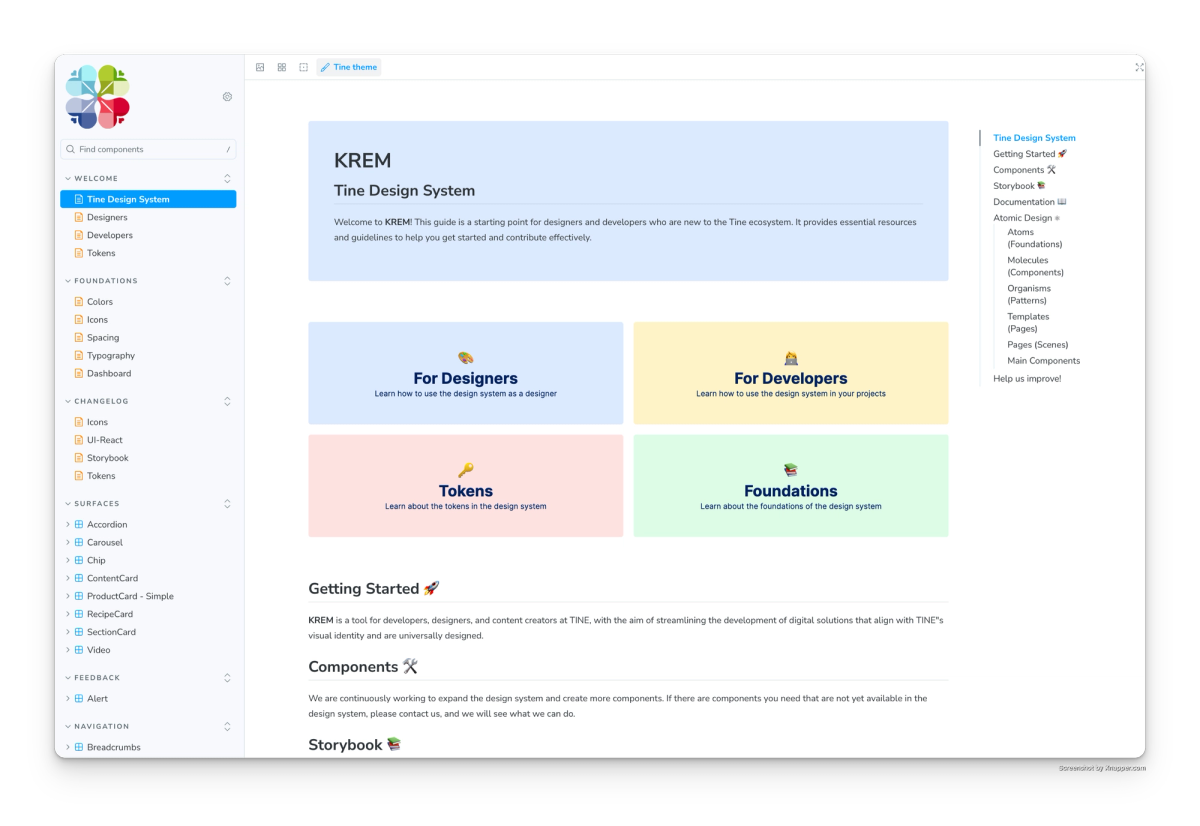Expand the ProductCard - Simple chevron
Image resolution: width=1200 pixels, height=826 pixels.
(x=68, y=597)
